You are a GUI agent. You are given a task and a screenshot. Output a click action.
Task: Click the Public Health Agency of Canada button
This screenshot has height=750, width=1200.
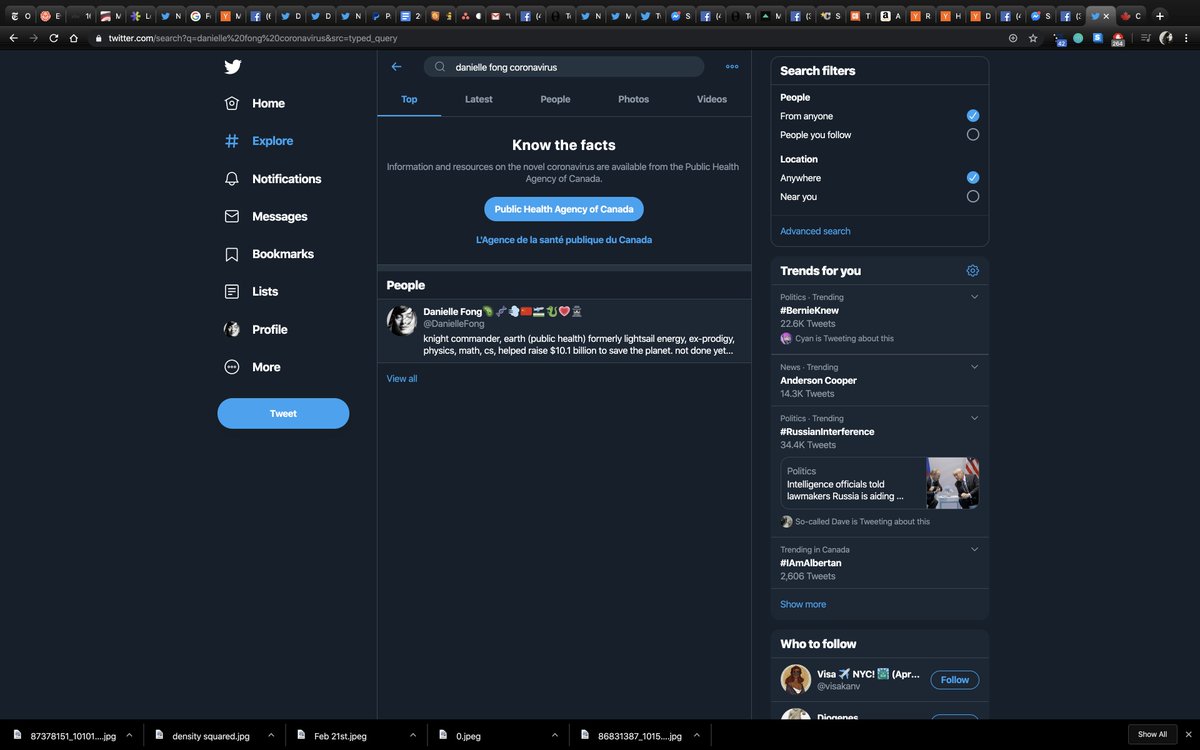point(564,209)
